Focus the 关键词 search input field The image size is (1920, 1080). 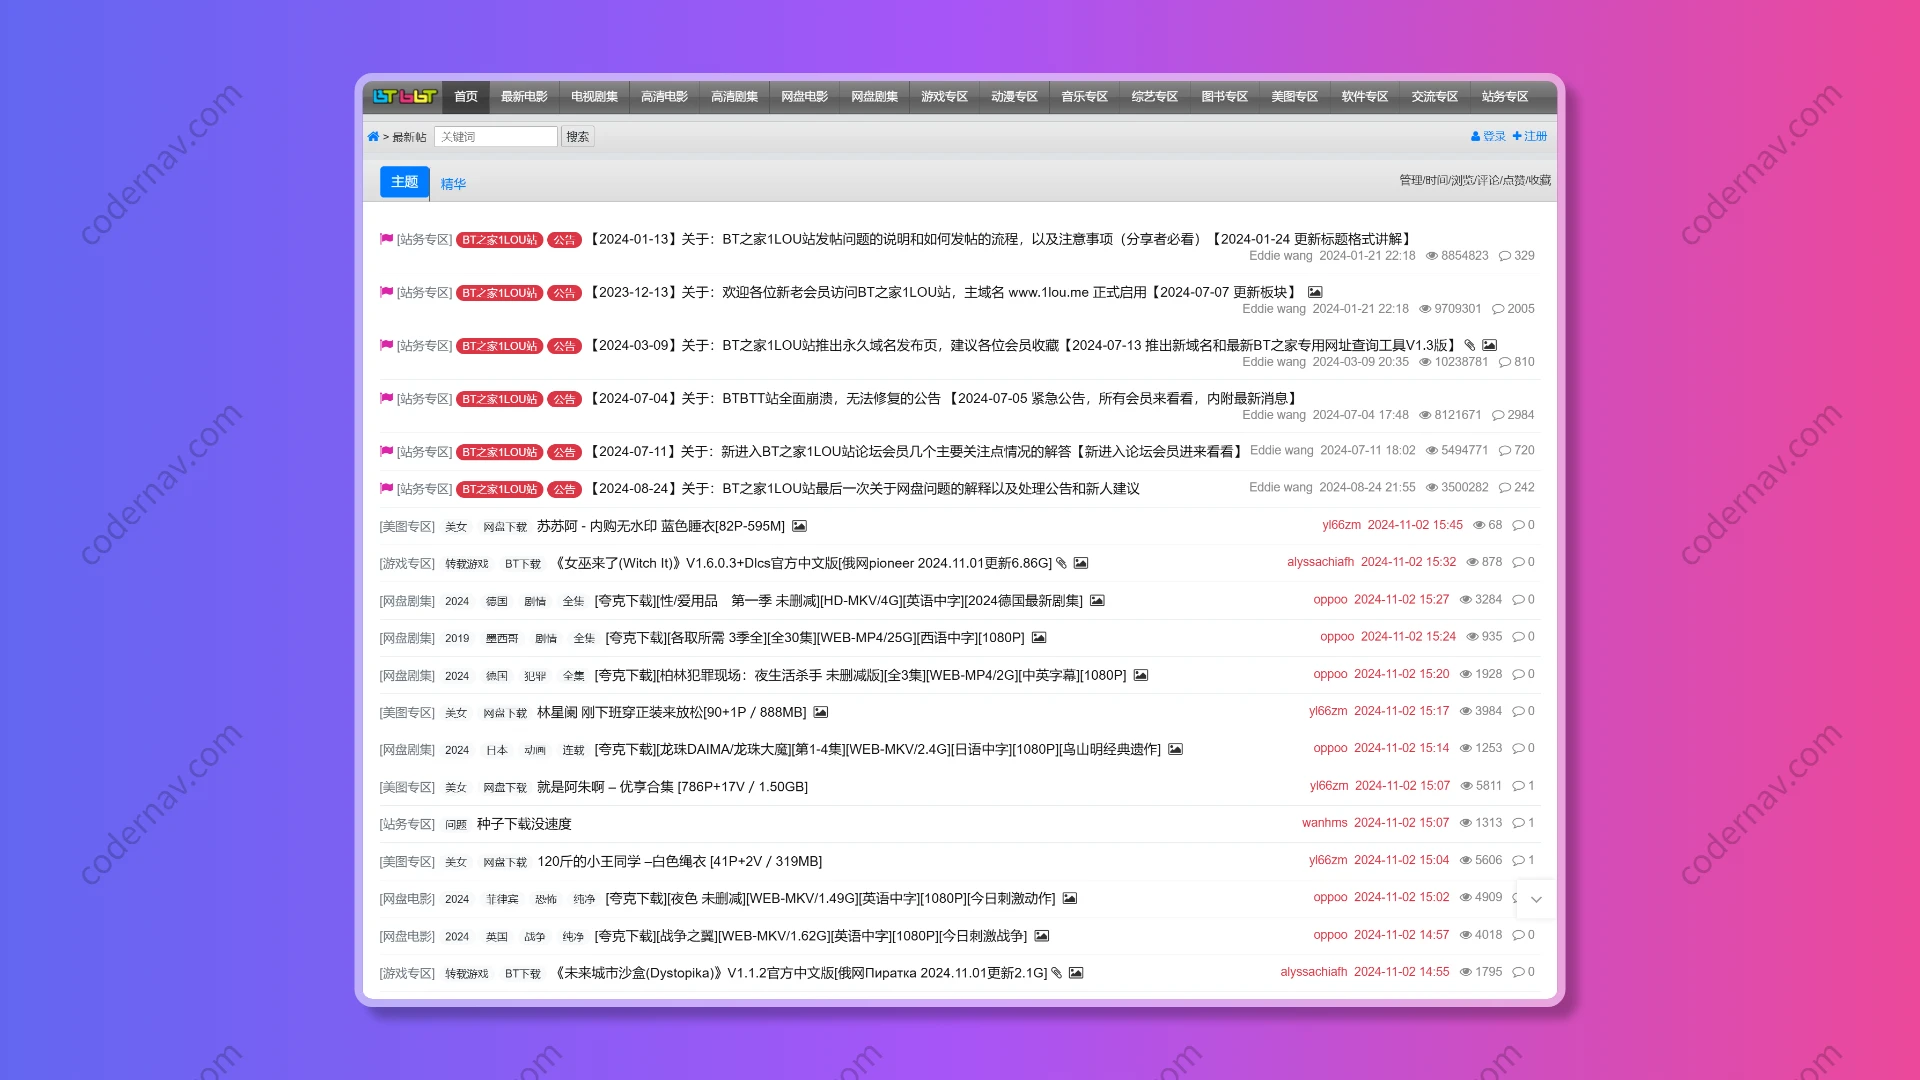click(x=496, y=137)
